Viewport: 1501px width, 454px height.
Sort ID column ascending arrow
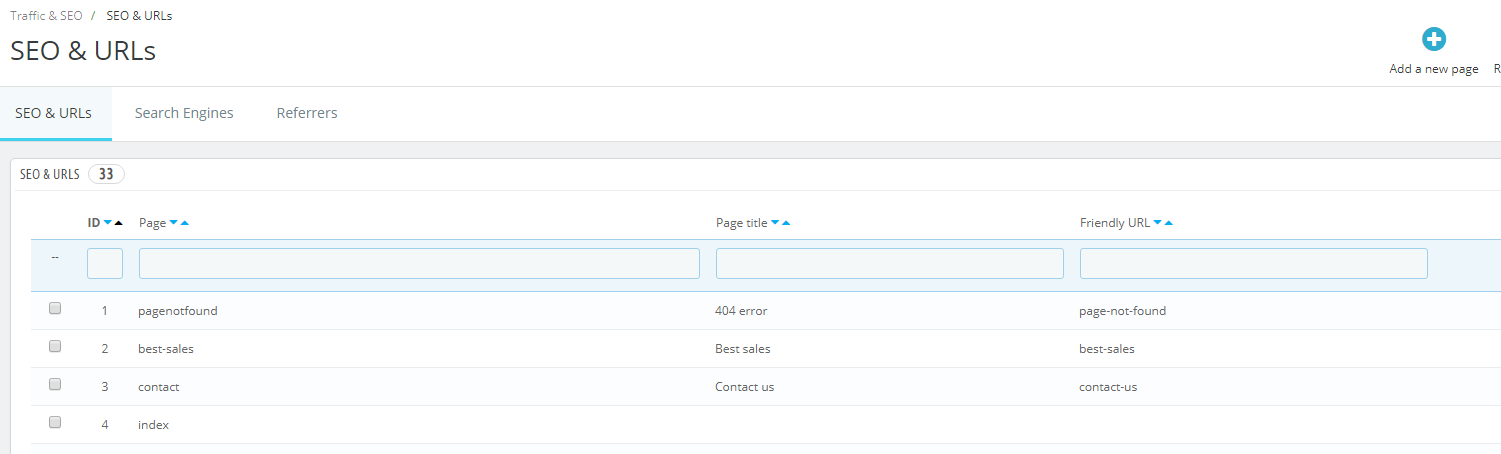pos(119,223)
